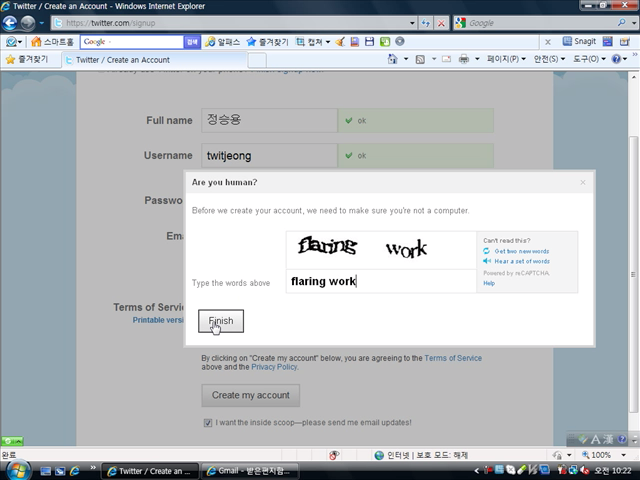Click the page vertical scrollbar
The height and width of the screenshot is (480, 640).
pyautogui.click(x=633, y=274)
